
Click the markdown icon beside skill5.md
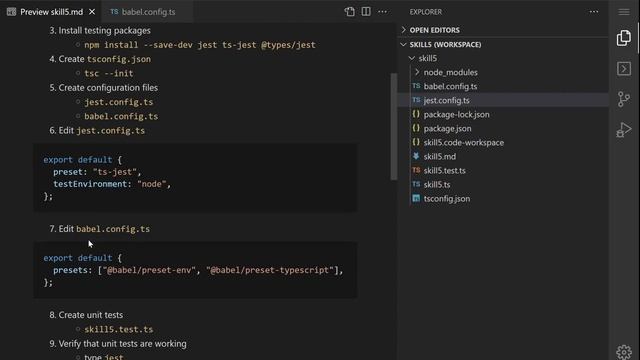point(416,156)
